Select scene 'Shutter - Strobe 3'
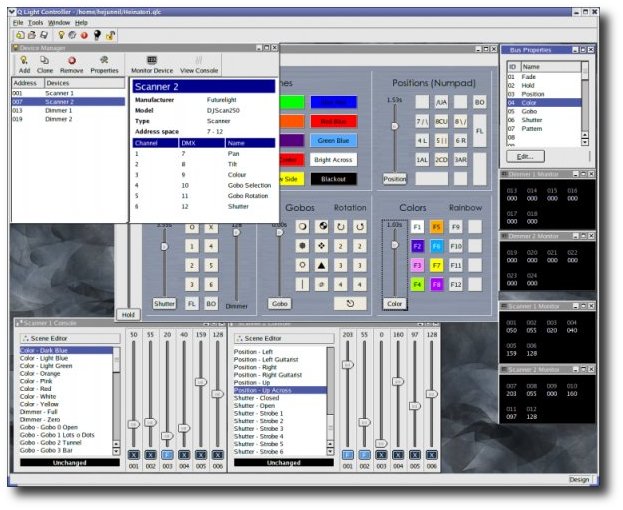The height and width of the screenshot is (510, 623). pyautogui.click(x=280, y=429)
